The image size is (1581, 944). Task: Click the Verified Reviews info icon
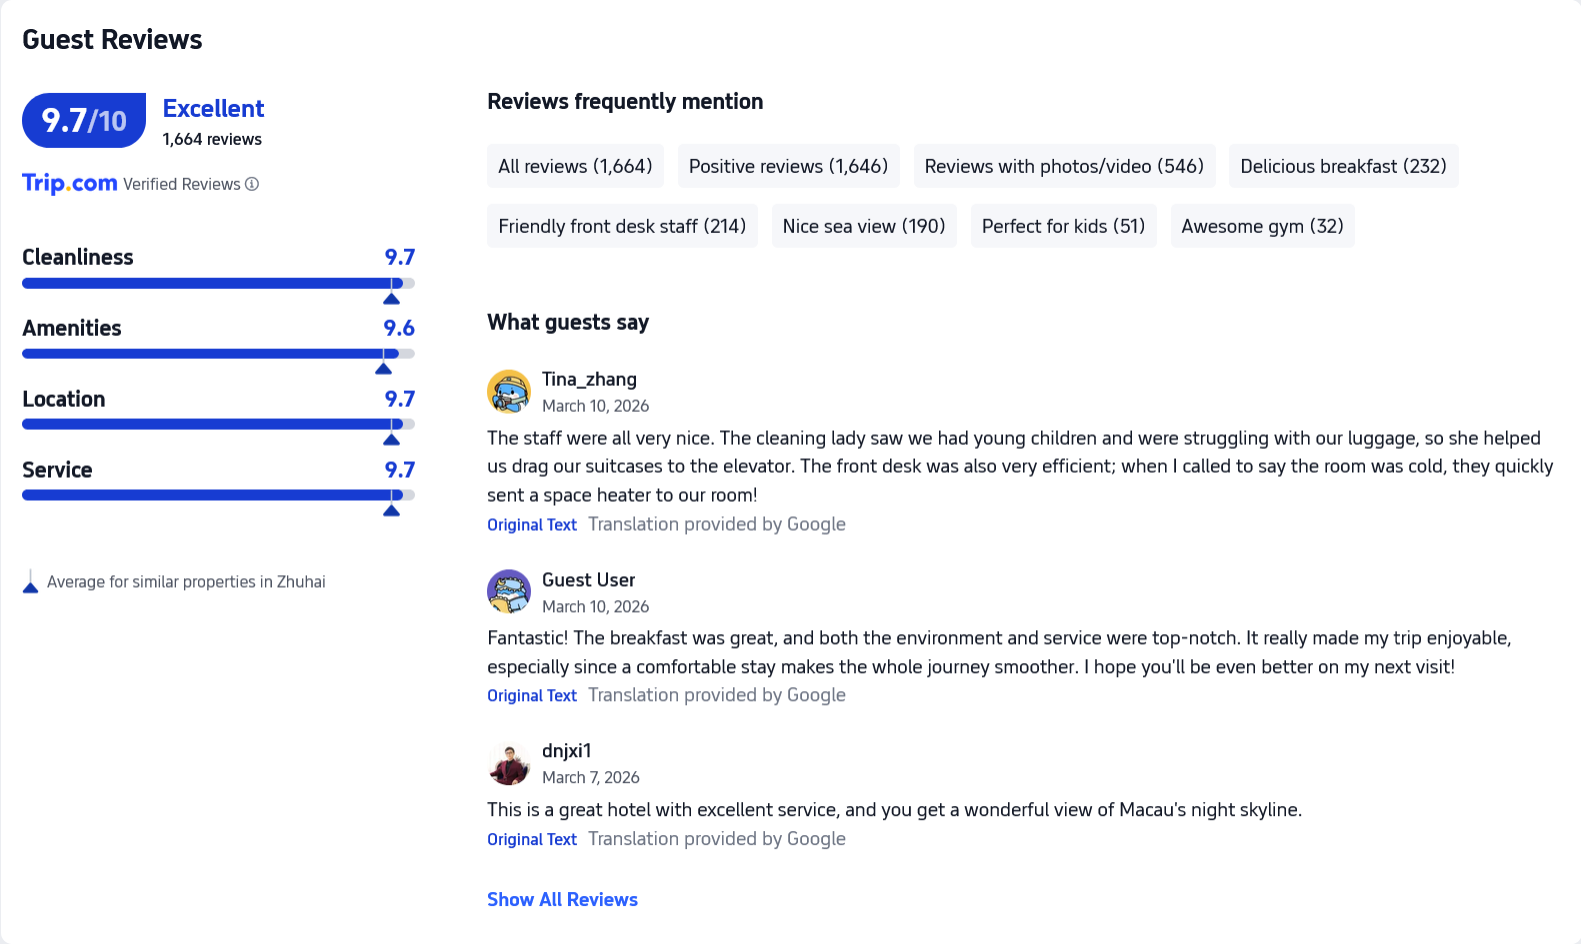[252, 184]
